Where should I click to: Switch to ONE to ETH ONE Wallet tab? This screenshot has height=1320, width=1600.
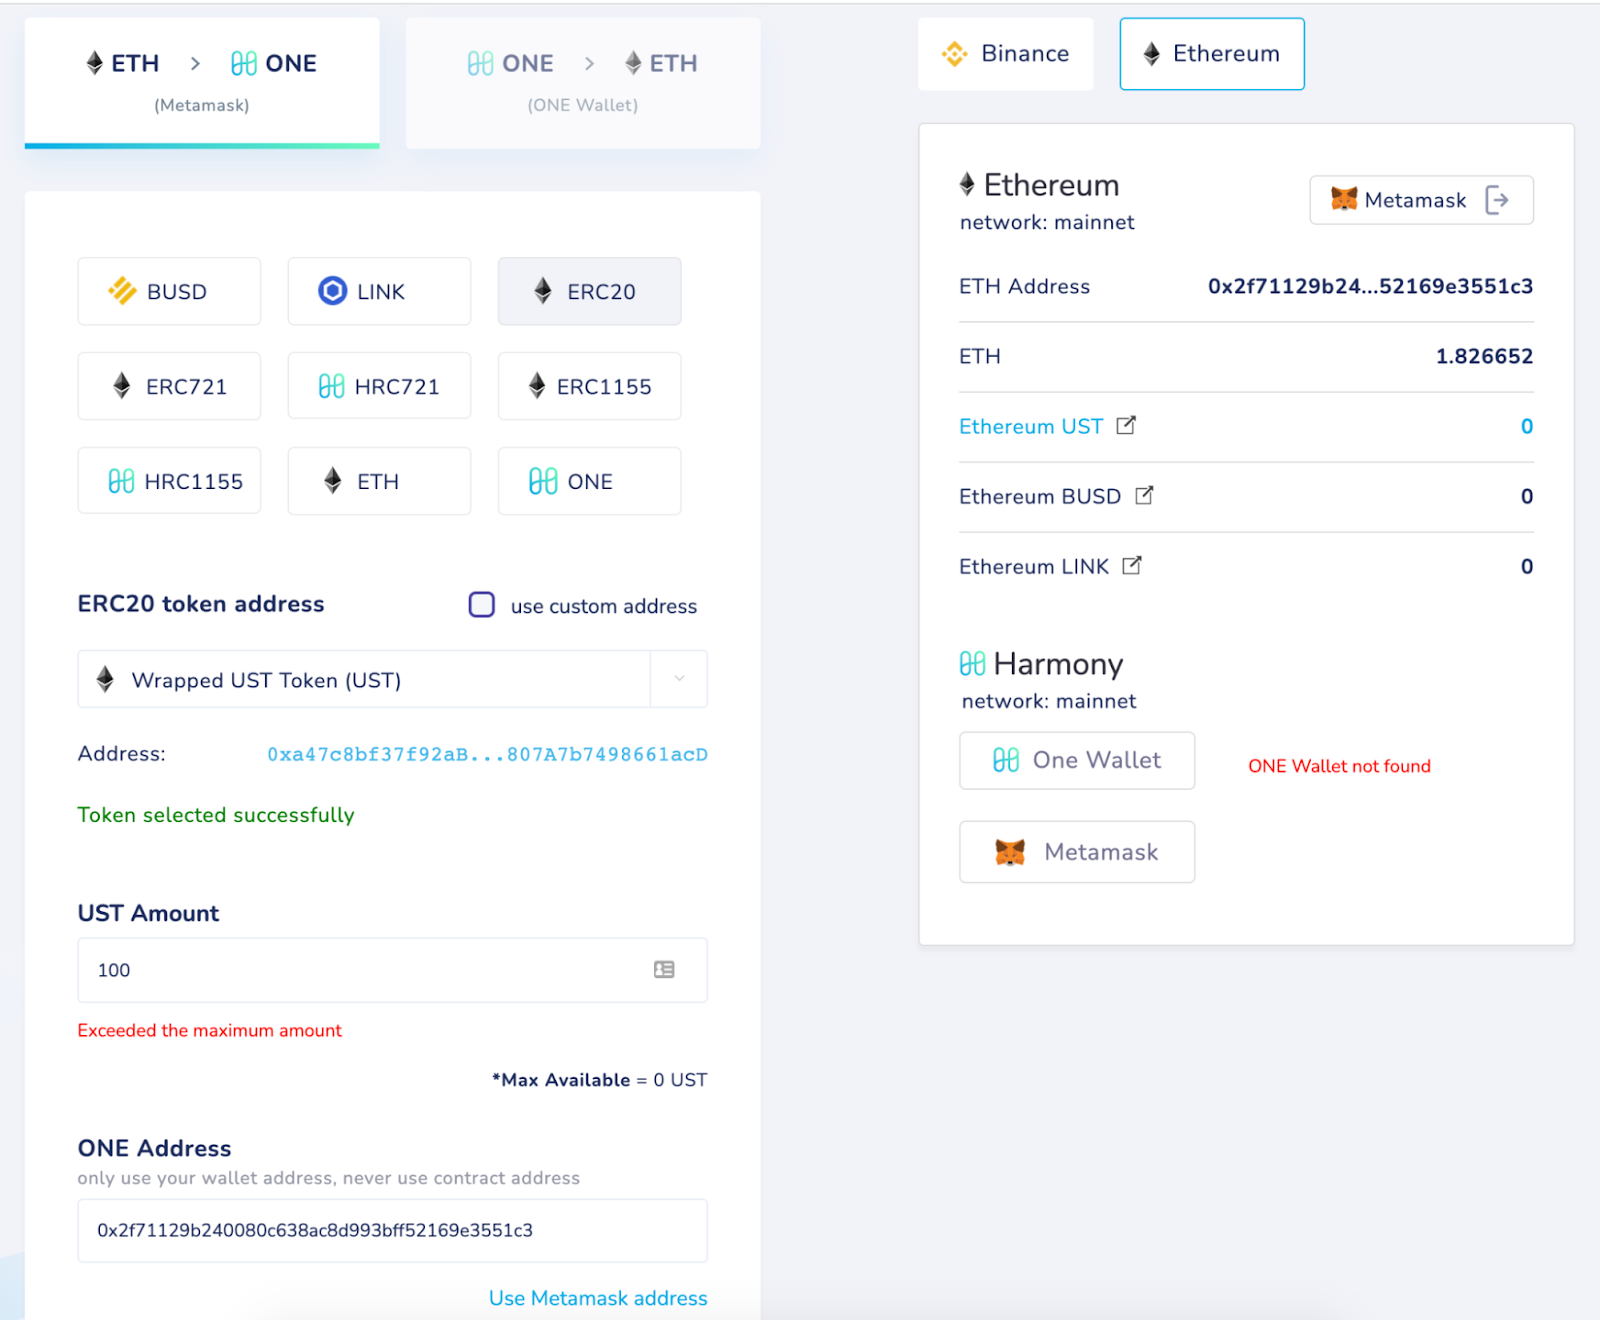[583, 82]
